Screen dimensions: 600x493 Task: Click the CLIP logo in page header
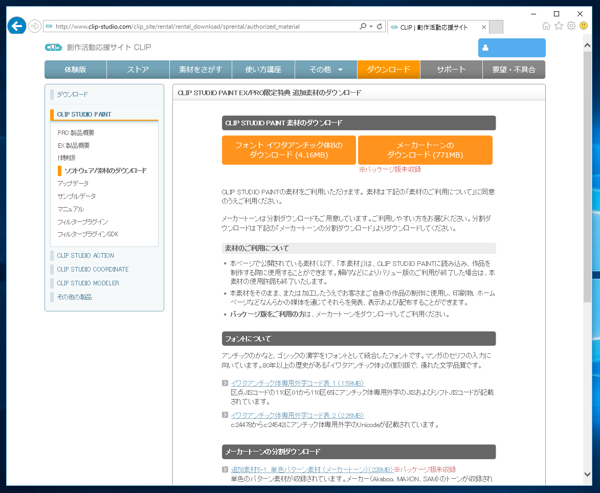pyautogui.click(x=53, y=47)
